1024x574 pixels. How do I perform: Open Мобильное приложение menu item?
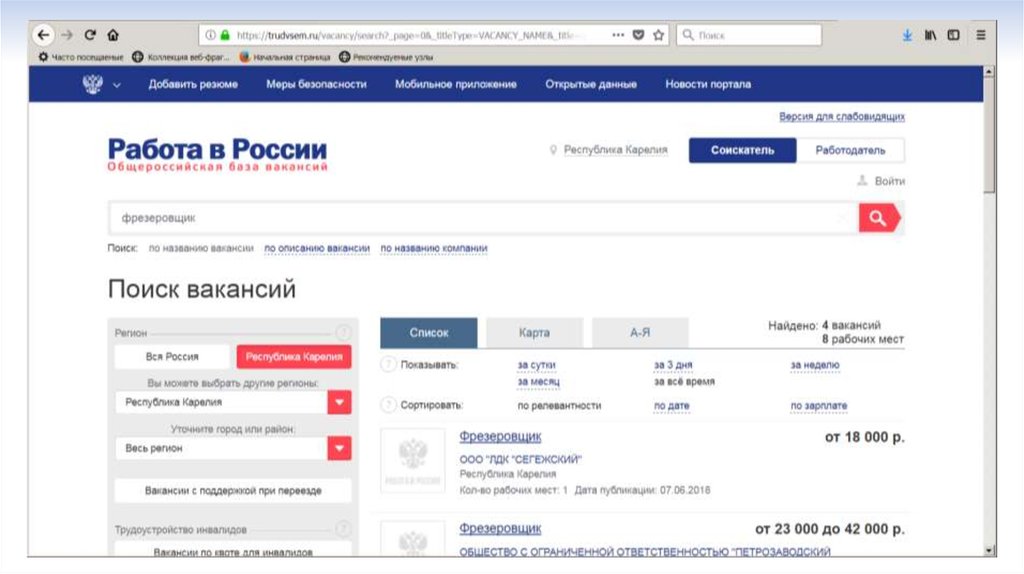(456, 84)
